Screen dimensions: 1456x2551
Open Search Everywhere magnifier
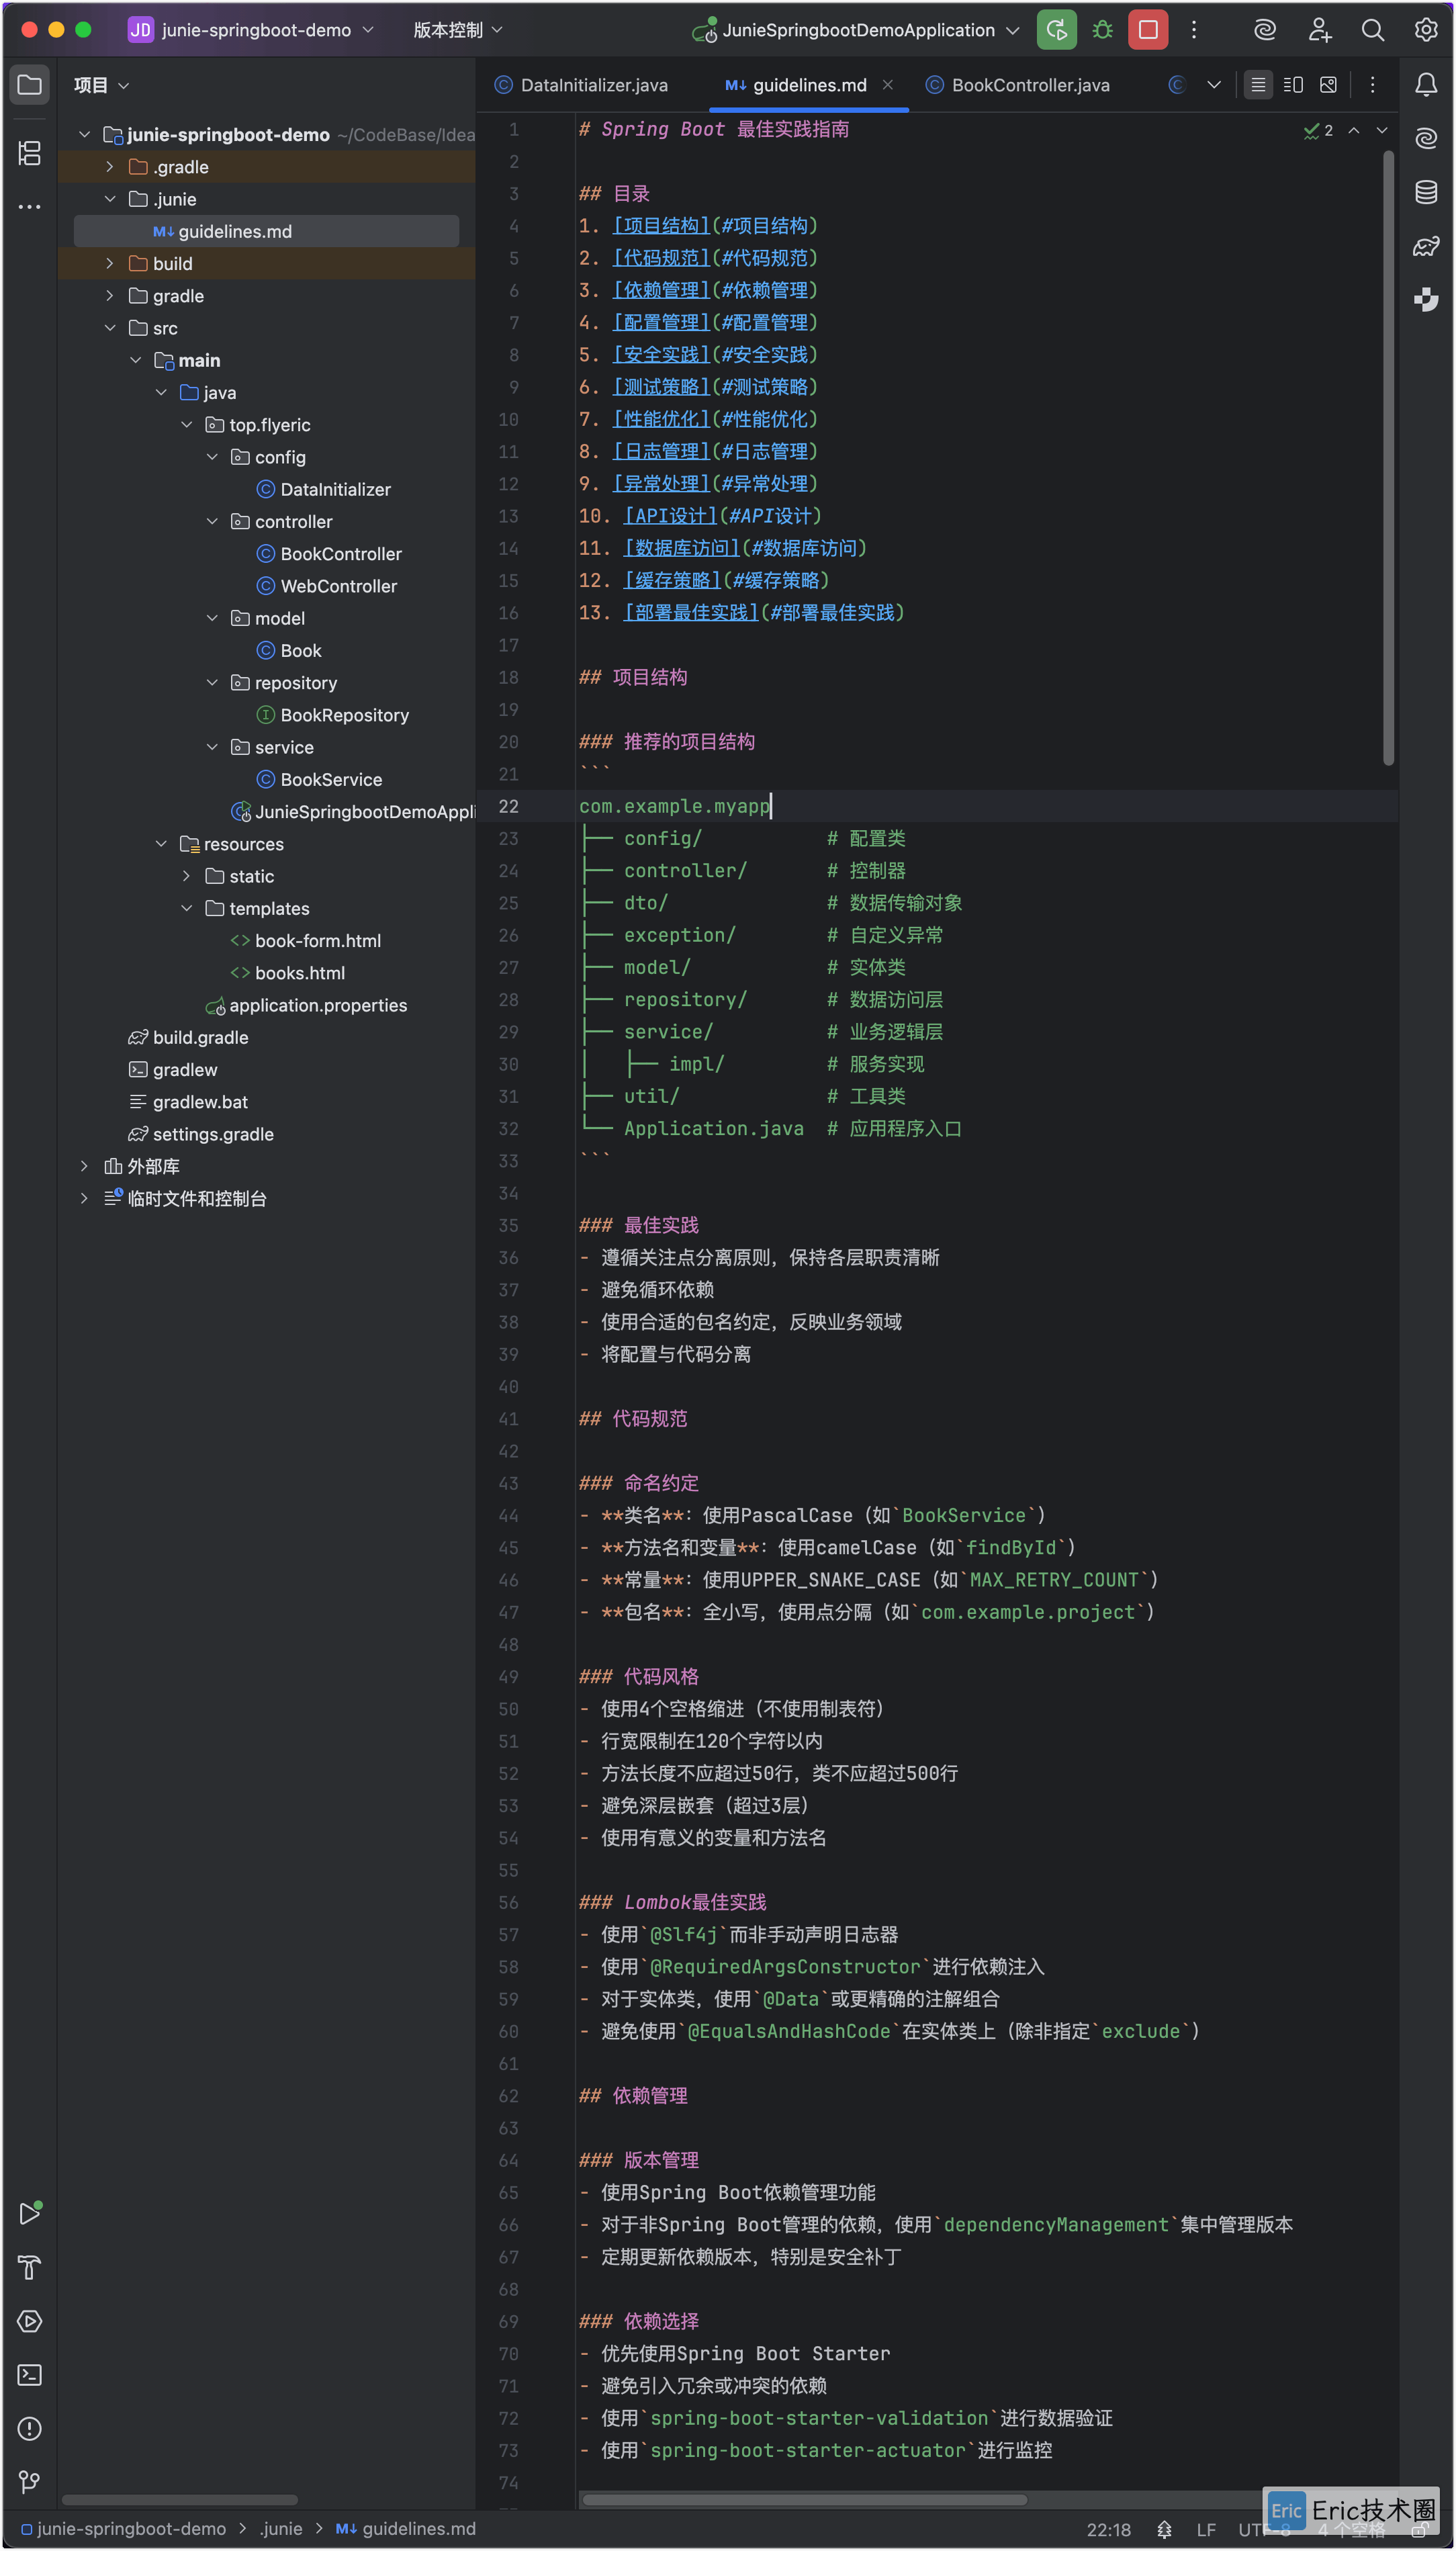[x=1373, y=30]
